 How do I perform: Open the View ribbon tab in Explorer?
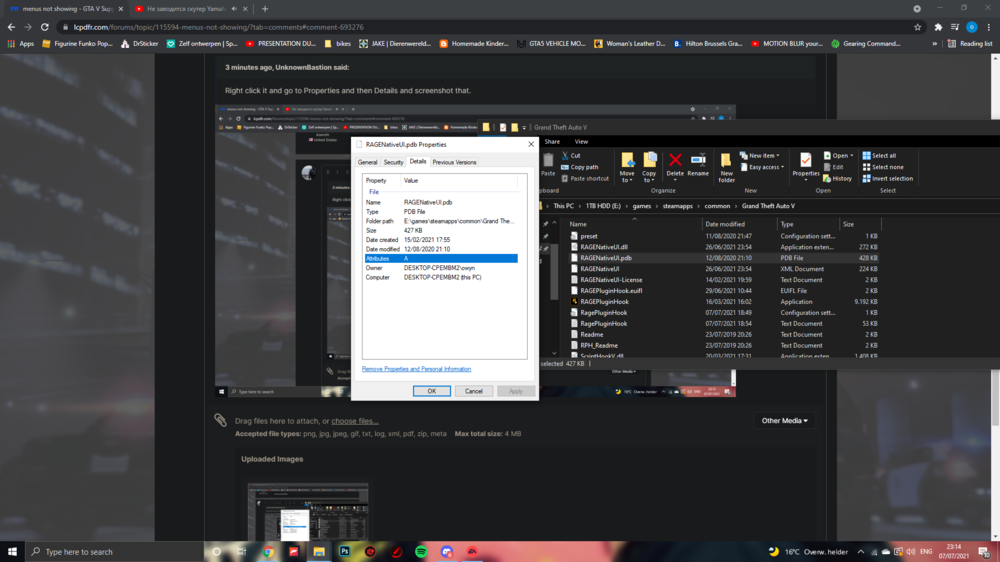[x=581, y=142]
